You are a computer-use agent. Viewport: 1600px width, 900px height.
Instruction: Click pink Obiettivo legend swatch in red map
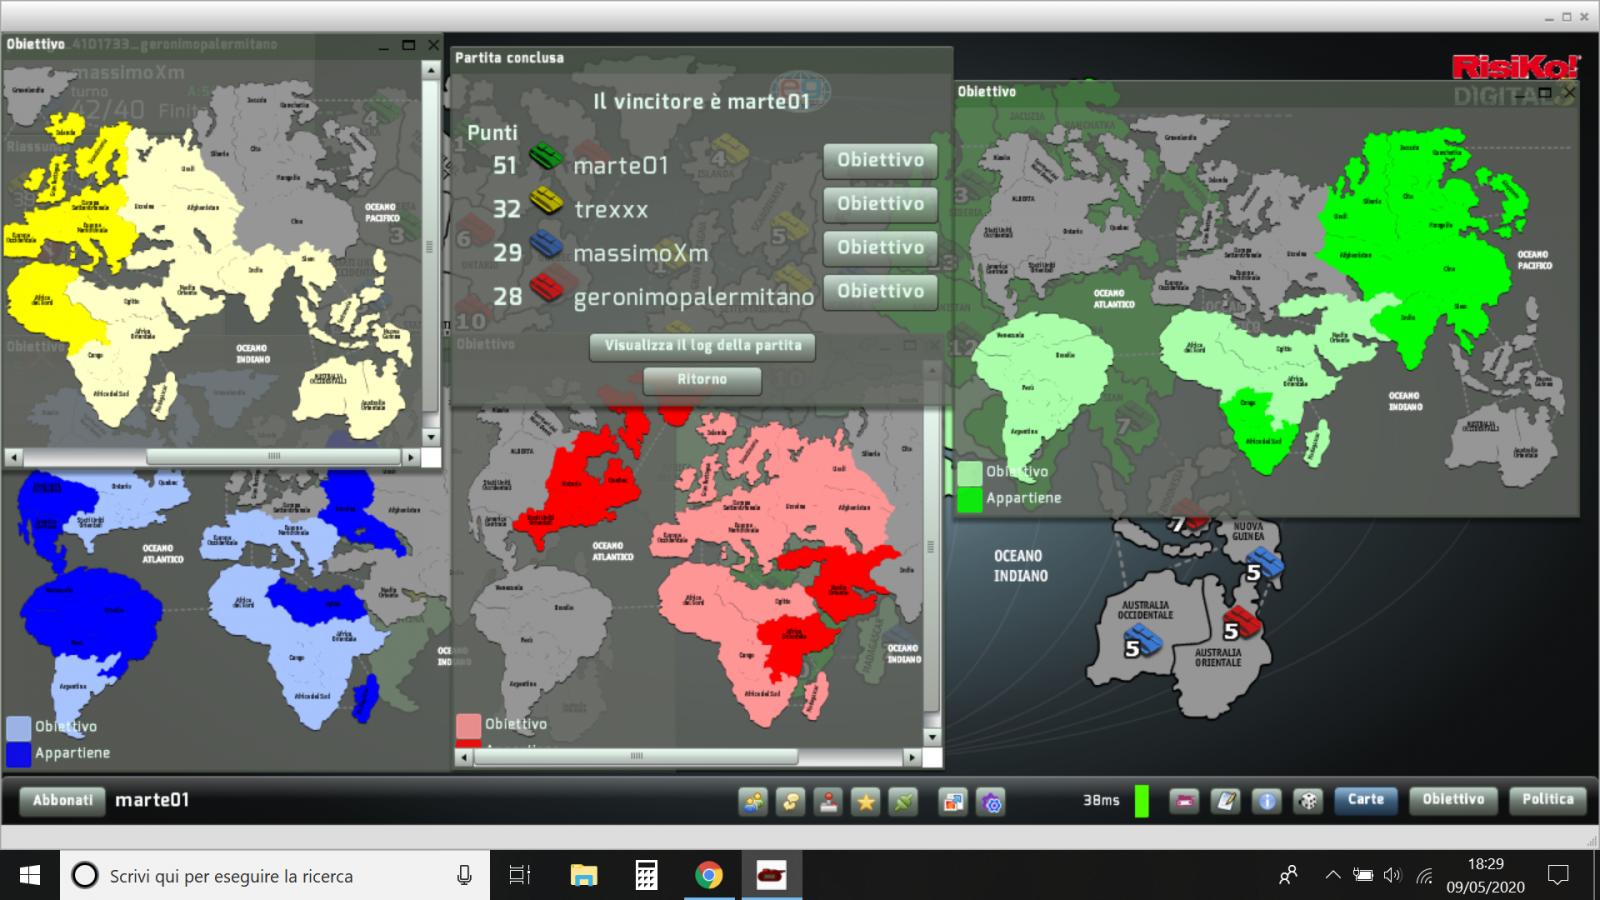(x=468, y=725)
